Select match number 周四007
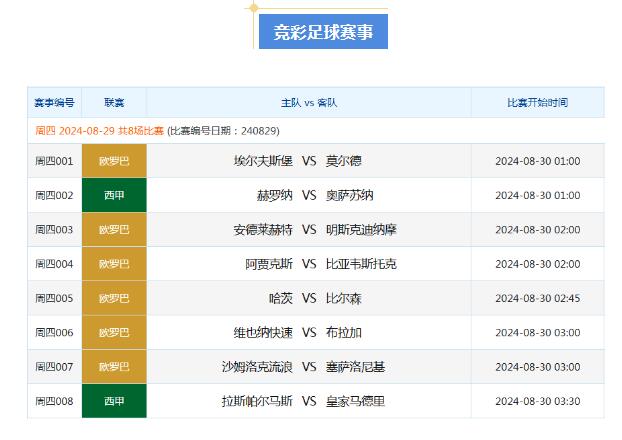622x440 pixels. (54, 367)
